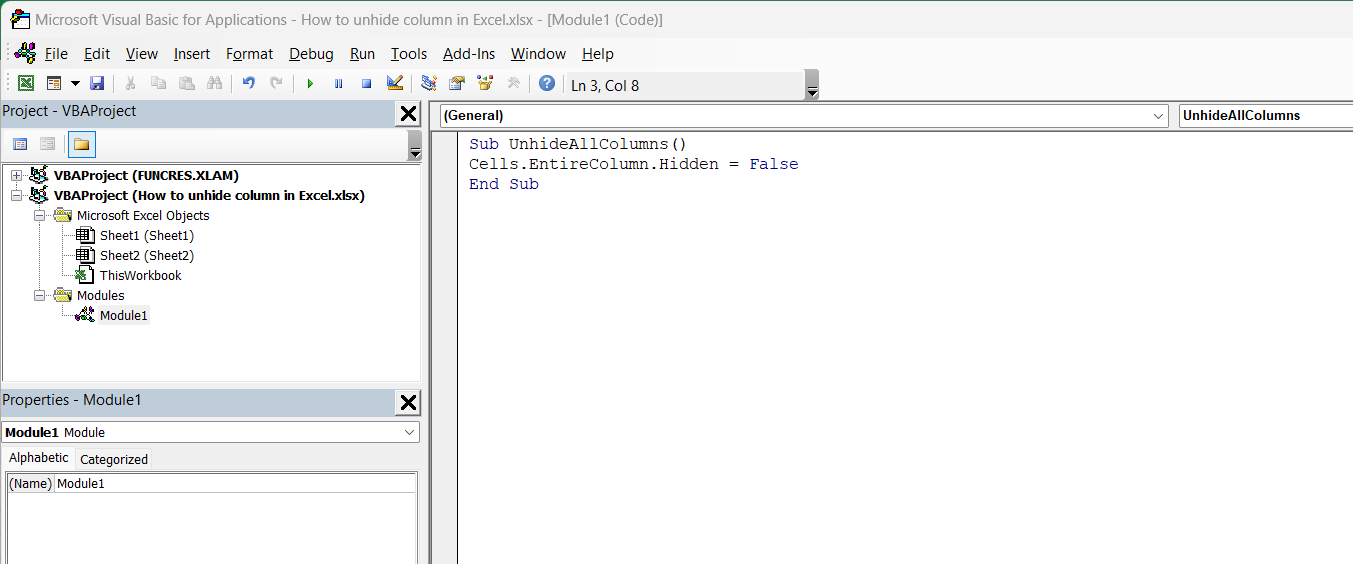Click Cells.EntireColumn.Hidden = False code line

click(x=634, y=164)
